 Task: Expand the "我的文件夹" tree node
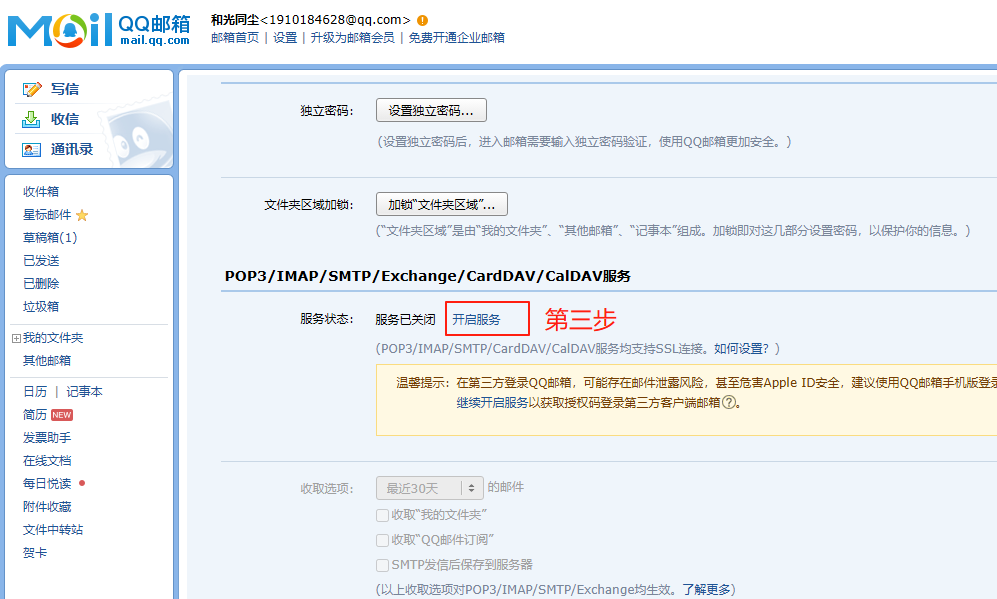16,339
